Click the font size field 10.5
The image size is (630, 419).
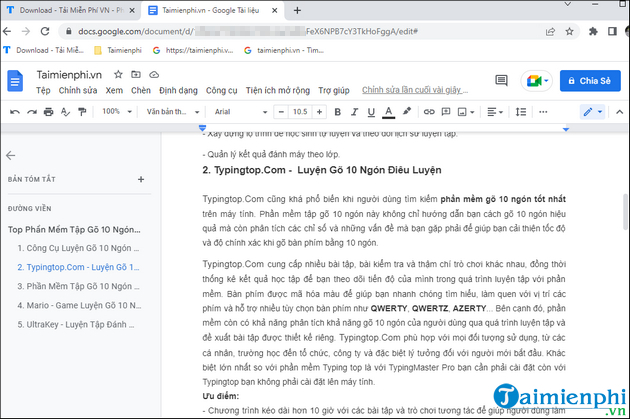pos(300,112)
